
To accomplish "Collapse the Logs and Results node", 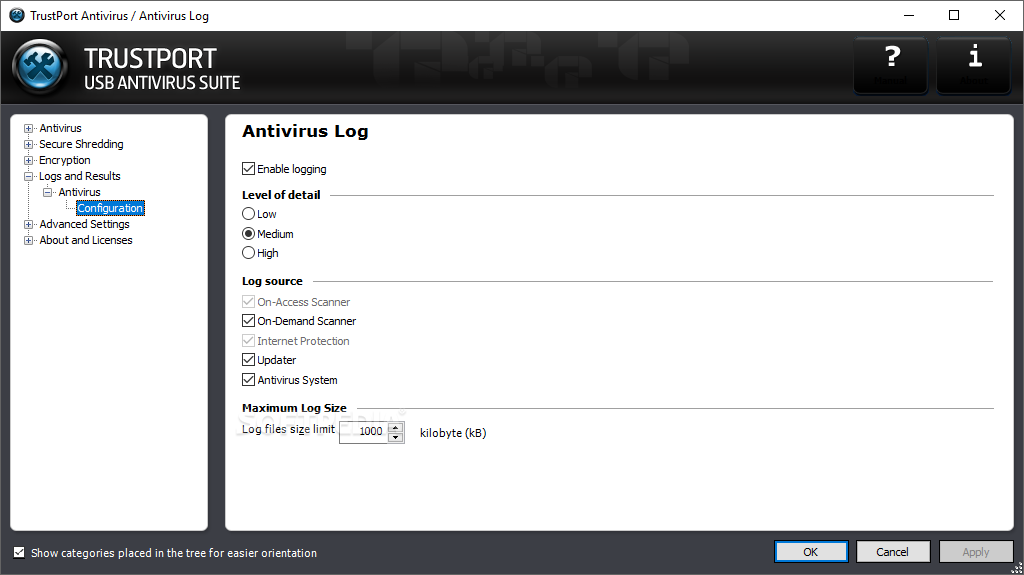I will 28,176.
